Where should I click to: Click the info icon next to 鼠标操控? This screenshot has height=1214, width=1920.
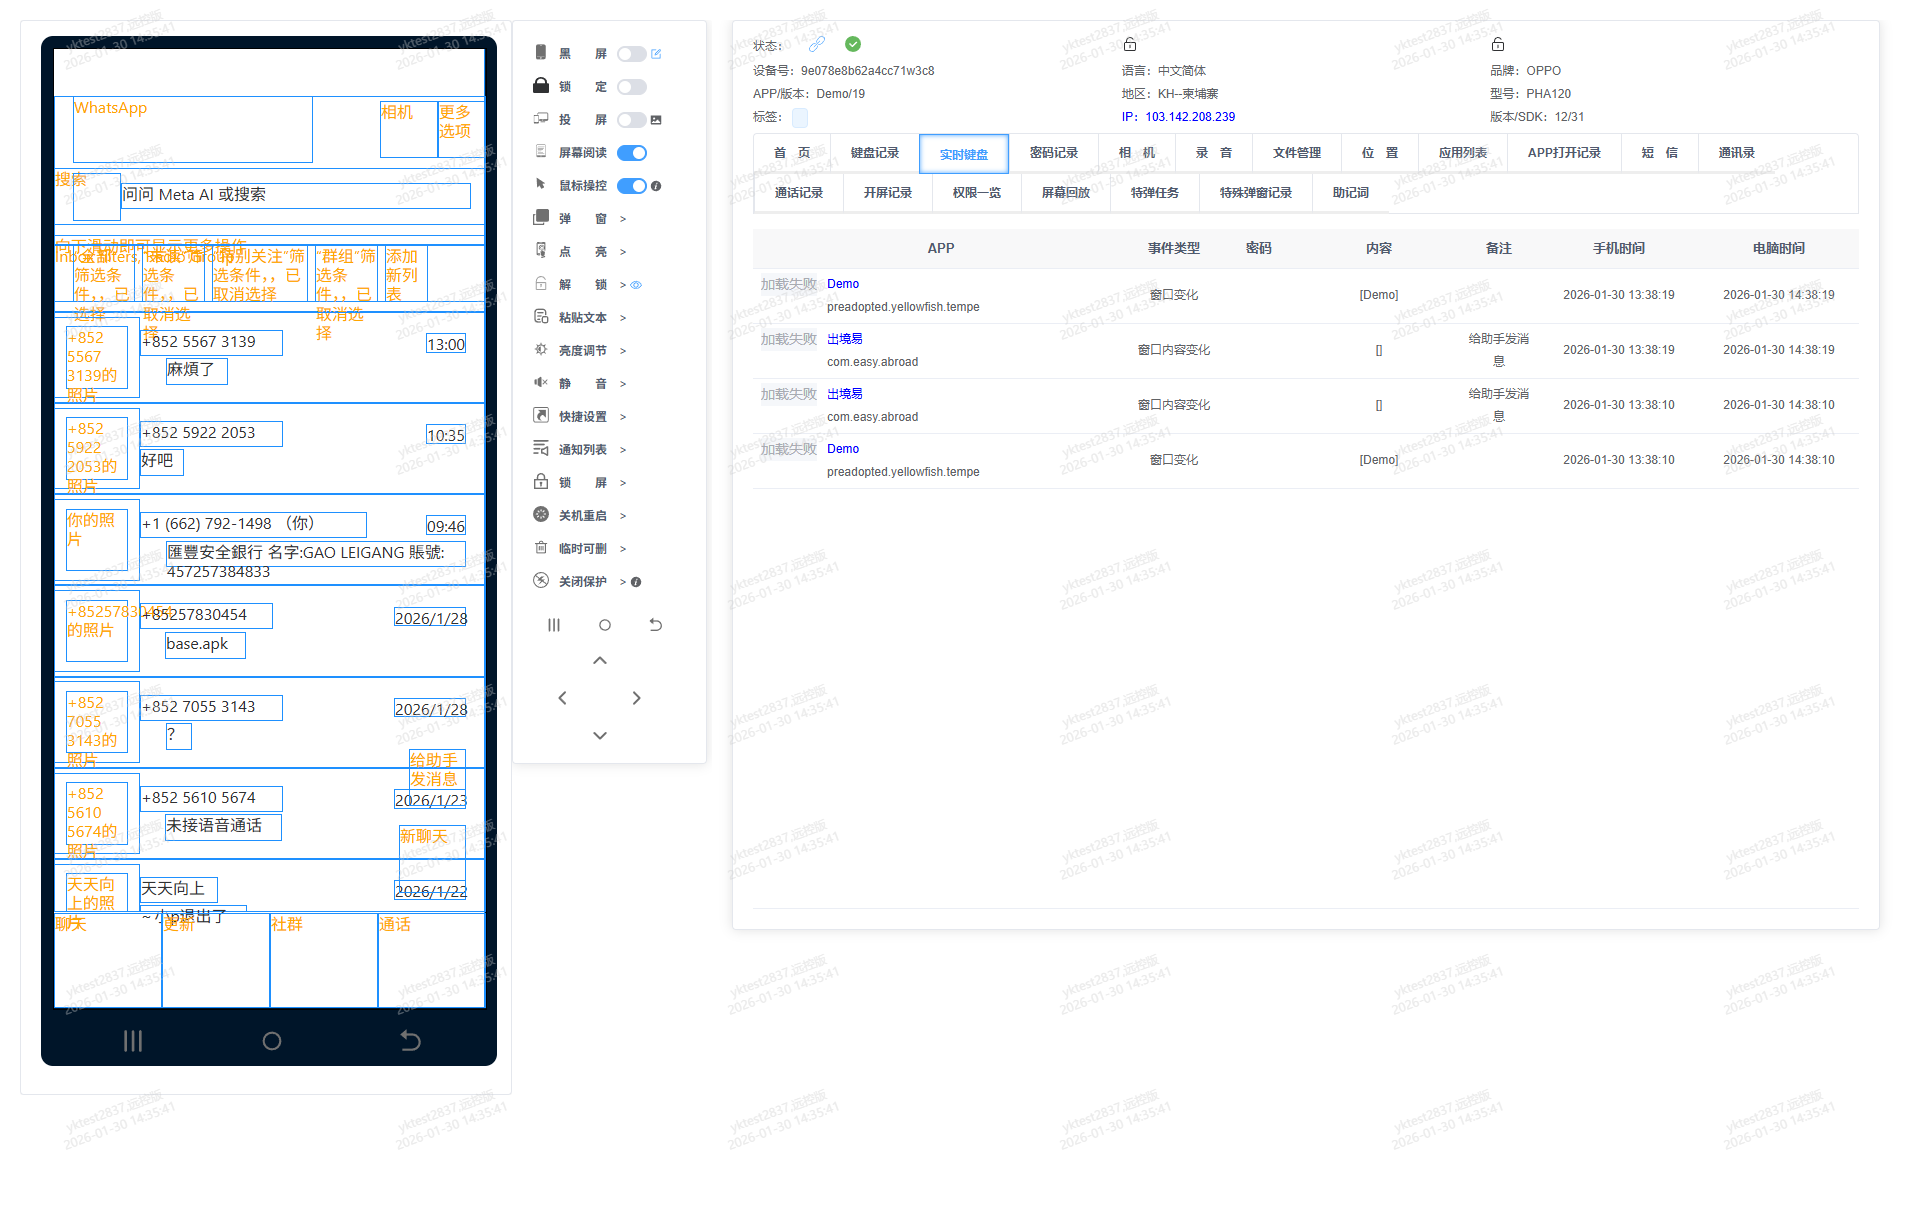(656, 186)
